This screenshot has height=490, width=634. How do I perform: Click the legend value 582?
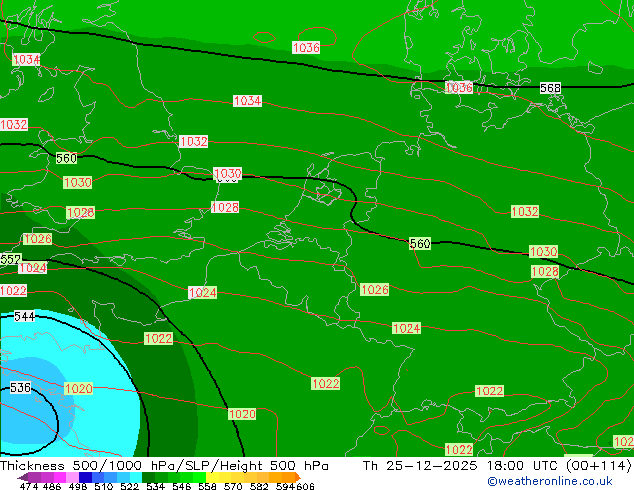pyautogui.click(x=259, y=486)
